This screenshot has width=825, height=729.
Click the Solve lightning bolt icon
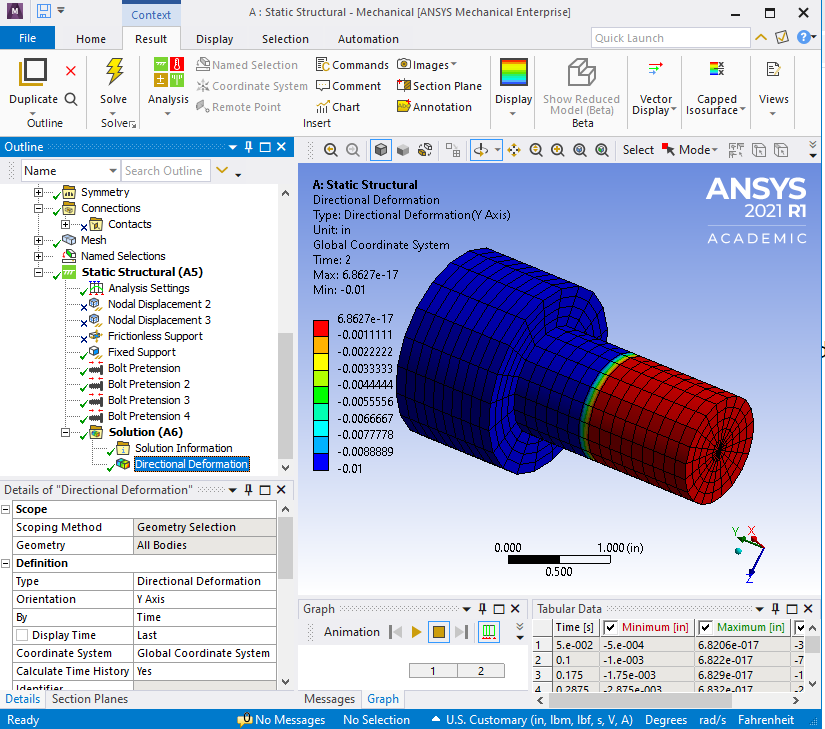(x=114, y=73)
